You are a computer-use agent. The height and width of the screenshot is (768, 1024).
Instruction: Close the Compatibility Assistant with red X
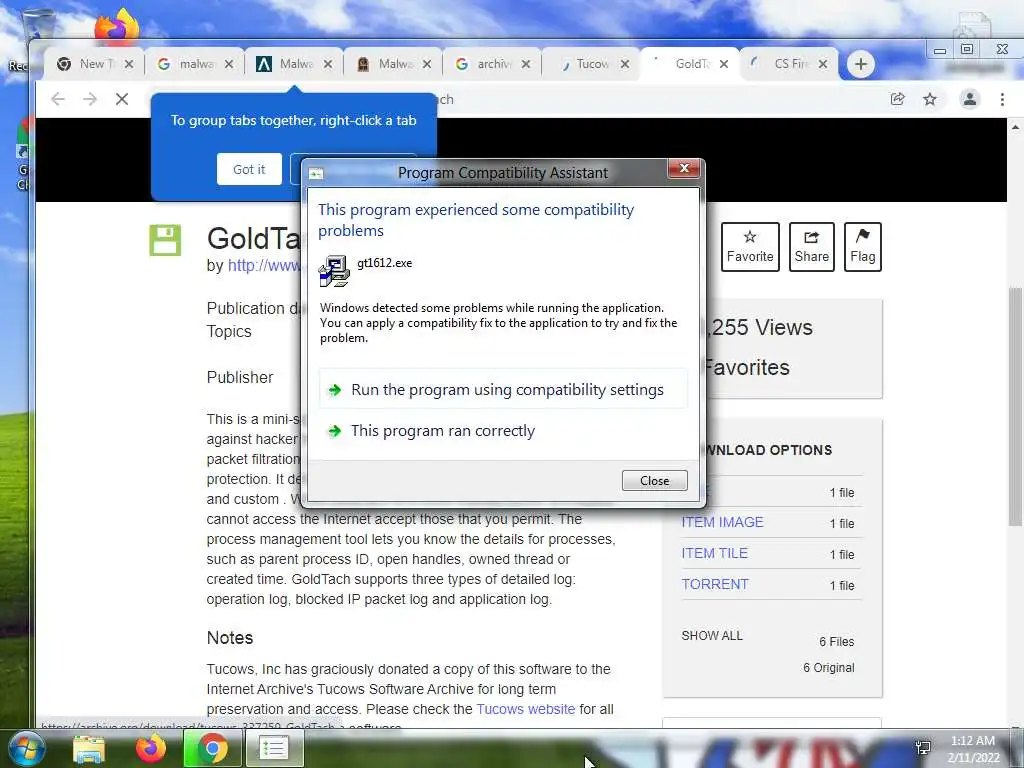pos(684,168)
